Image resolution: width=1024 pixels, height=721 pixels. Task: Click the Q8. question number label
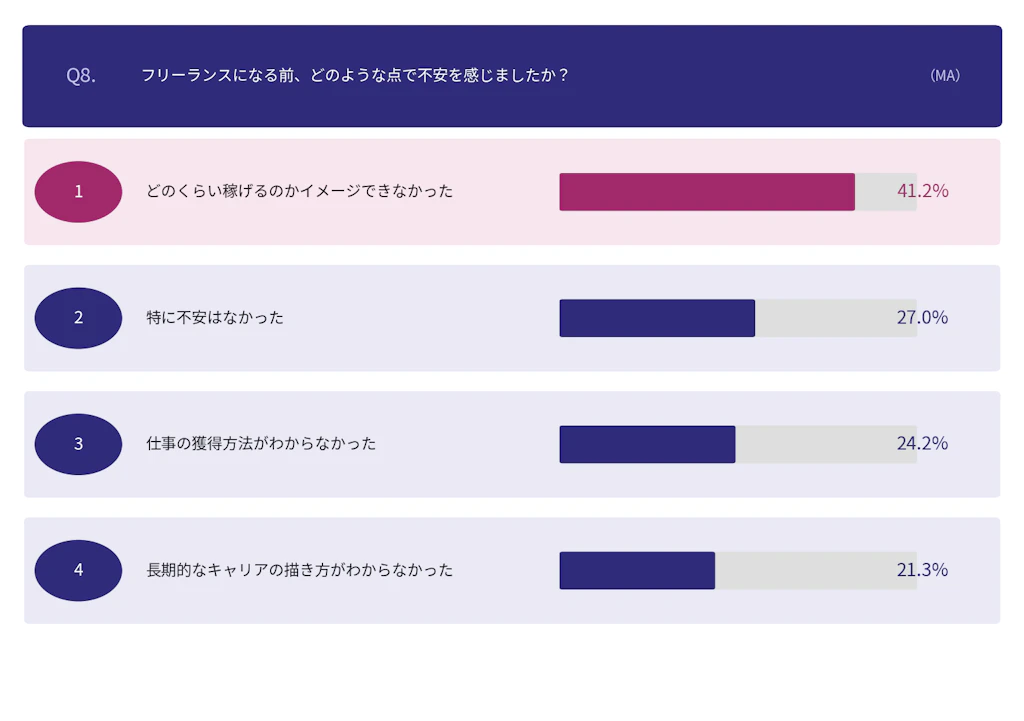tap(81, 76)
